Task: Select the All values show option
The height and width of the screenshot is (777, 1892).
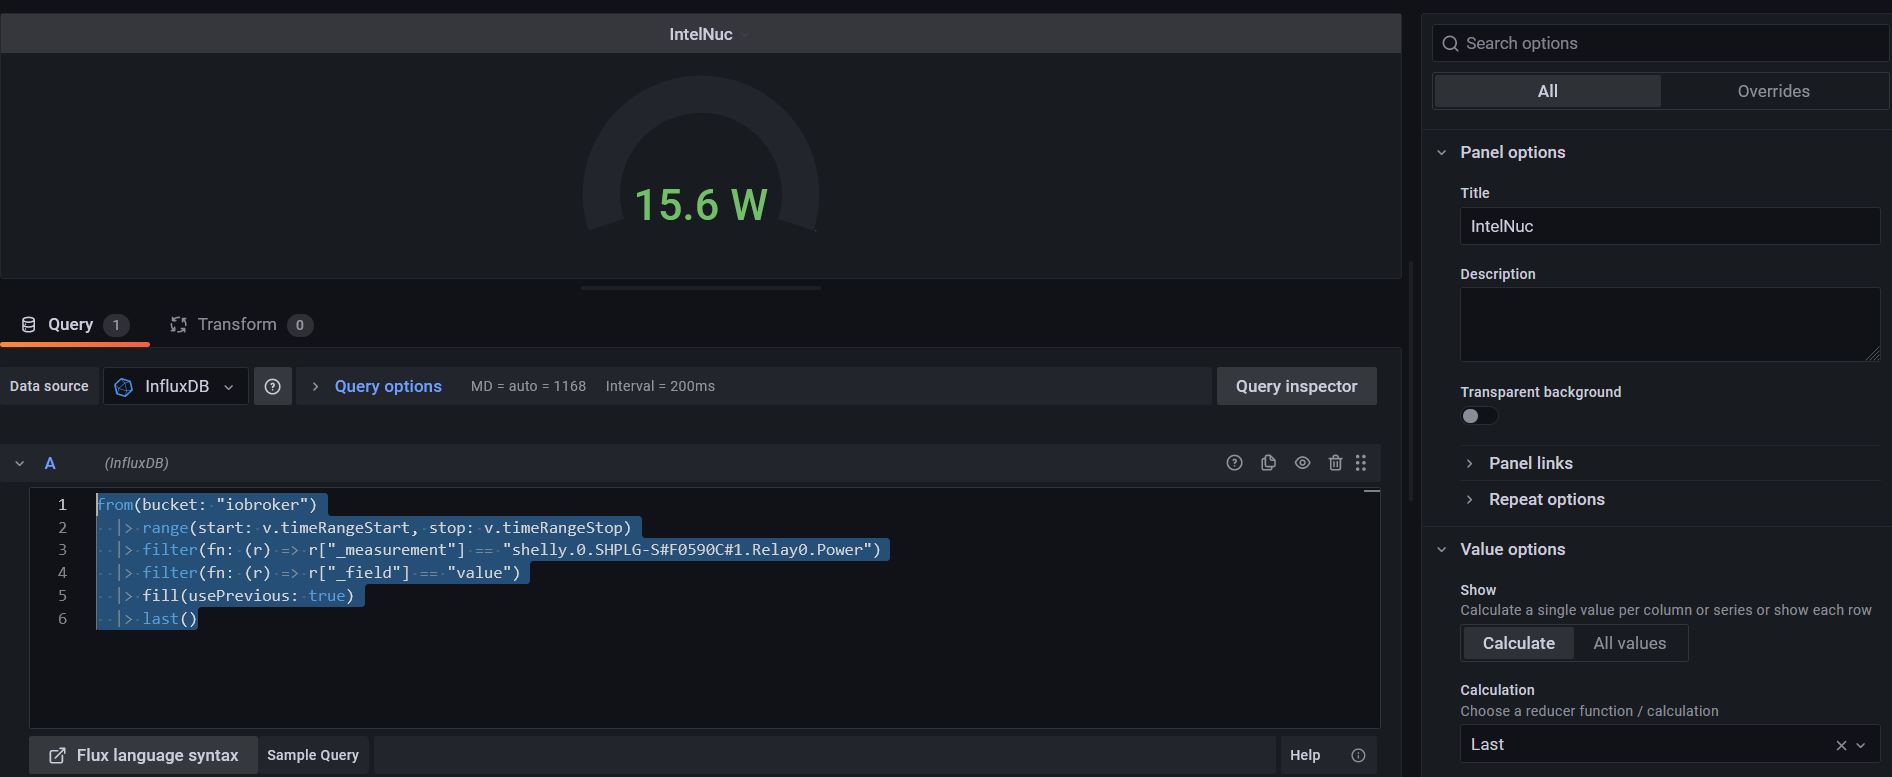Action: (x=1629, y=643)
